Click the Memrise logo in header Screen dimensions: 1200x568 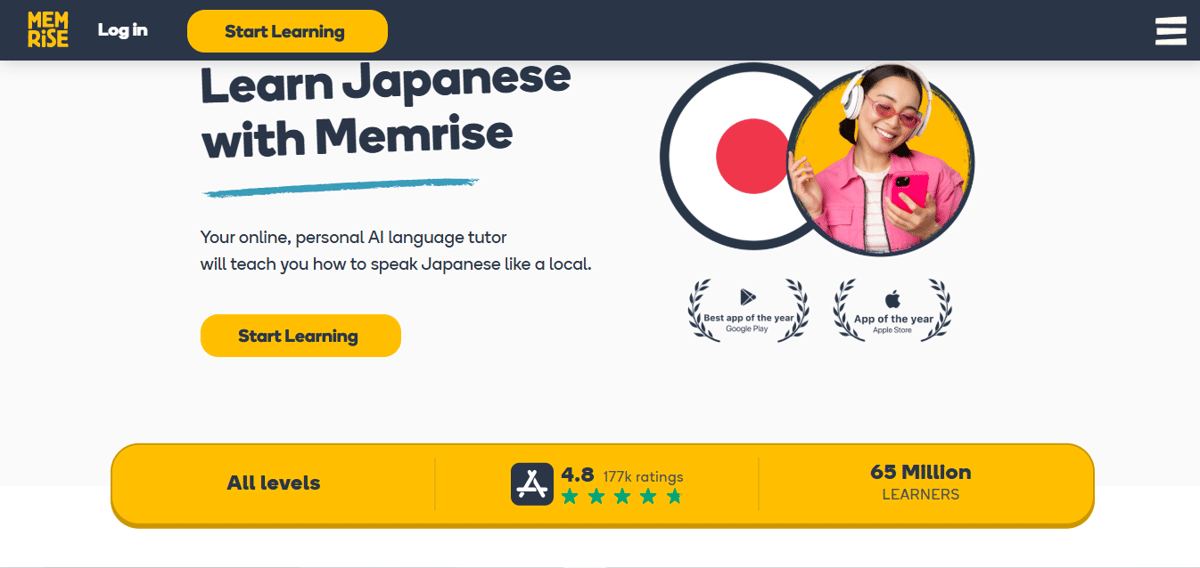tap(48, 31)
